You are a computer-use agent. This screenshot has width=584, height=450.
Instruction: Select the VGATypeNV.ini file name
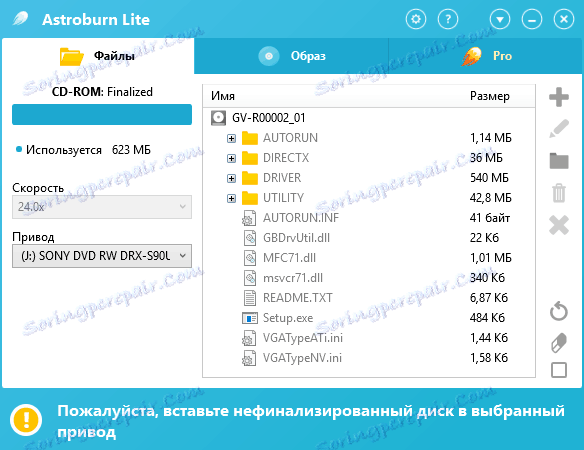pos(302,358)
